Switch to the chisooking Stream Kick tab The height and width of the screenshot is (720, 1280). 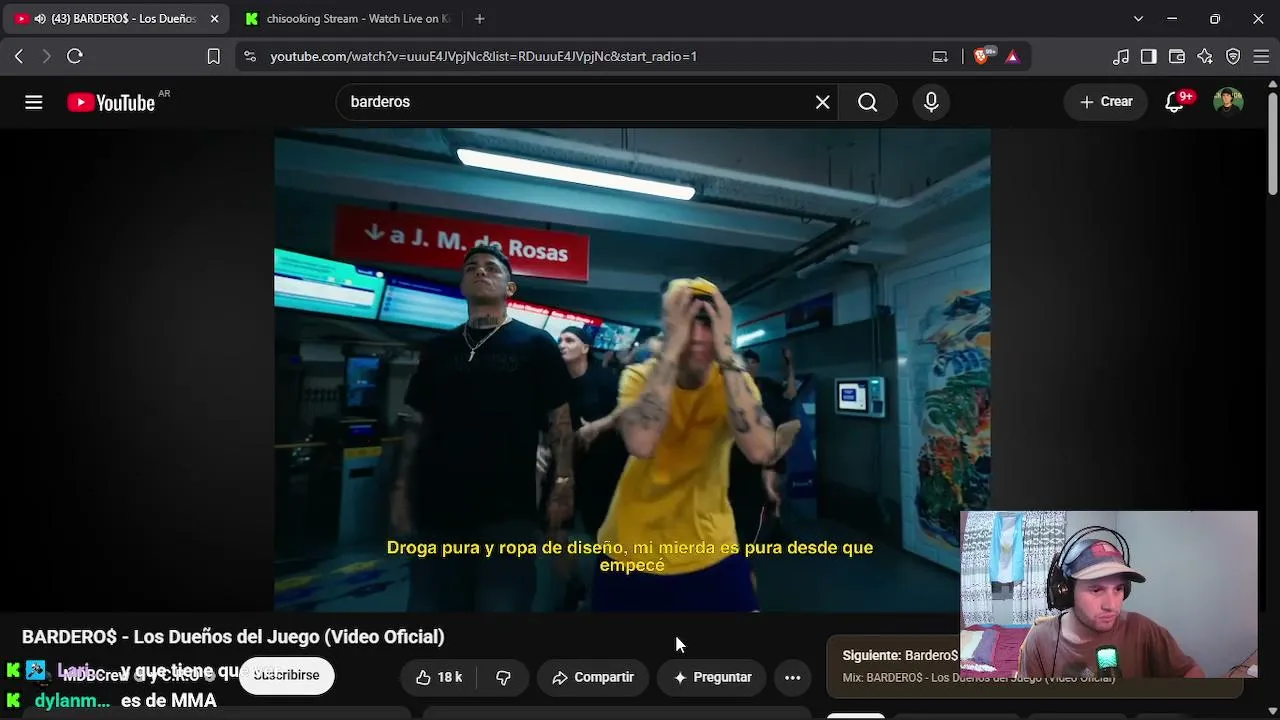pyautogui.click(x=347, y=19)
